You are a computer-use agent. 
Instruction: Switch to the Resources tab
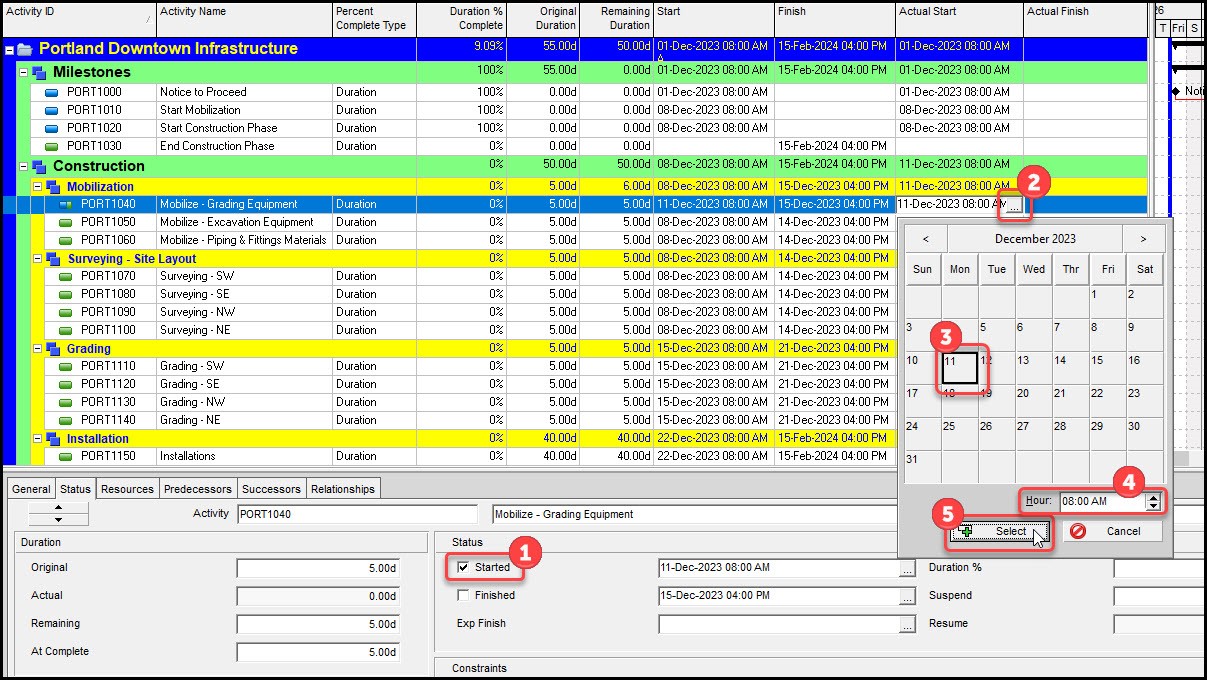pos(127,489)
